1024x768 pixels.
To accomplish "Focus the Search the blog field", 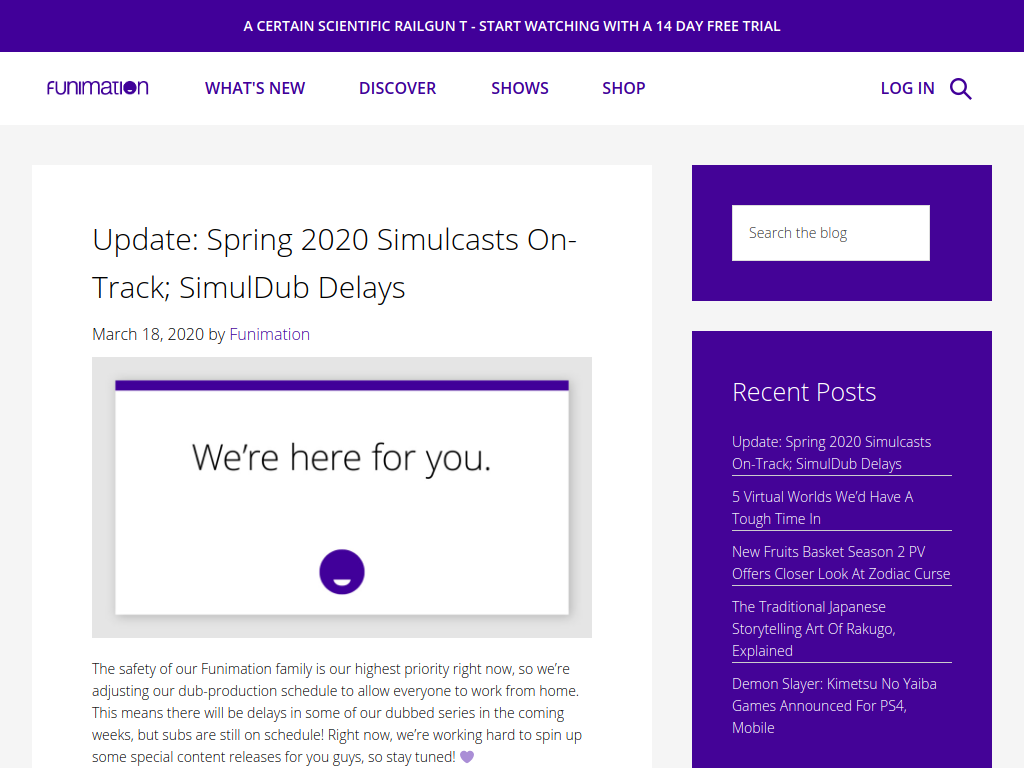I will point(831,233).
